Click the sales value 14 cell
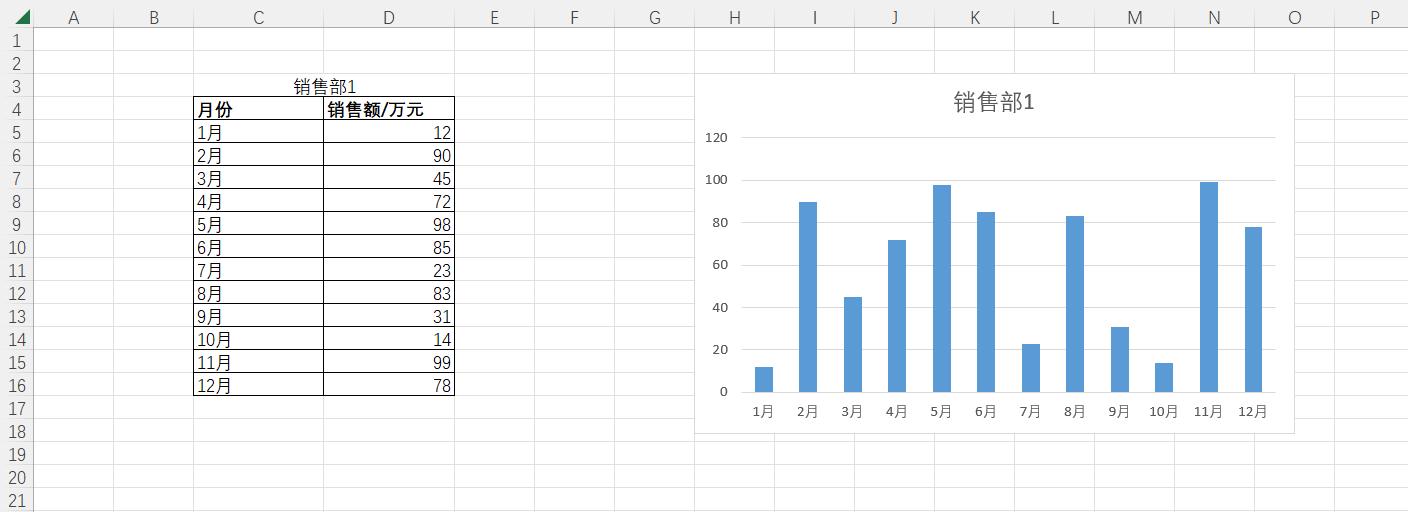This screenshot has width=1408, height=512. pos(388,339)
